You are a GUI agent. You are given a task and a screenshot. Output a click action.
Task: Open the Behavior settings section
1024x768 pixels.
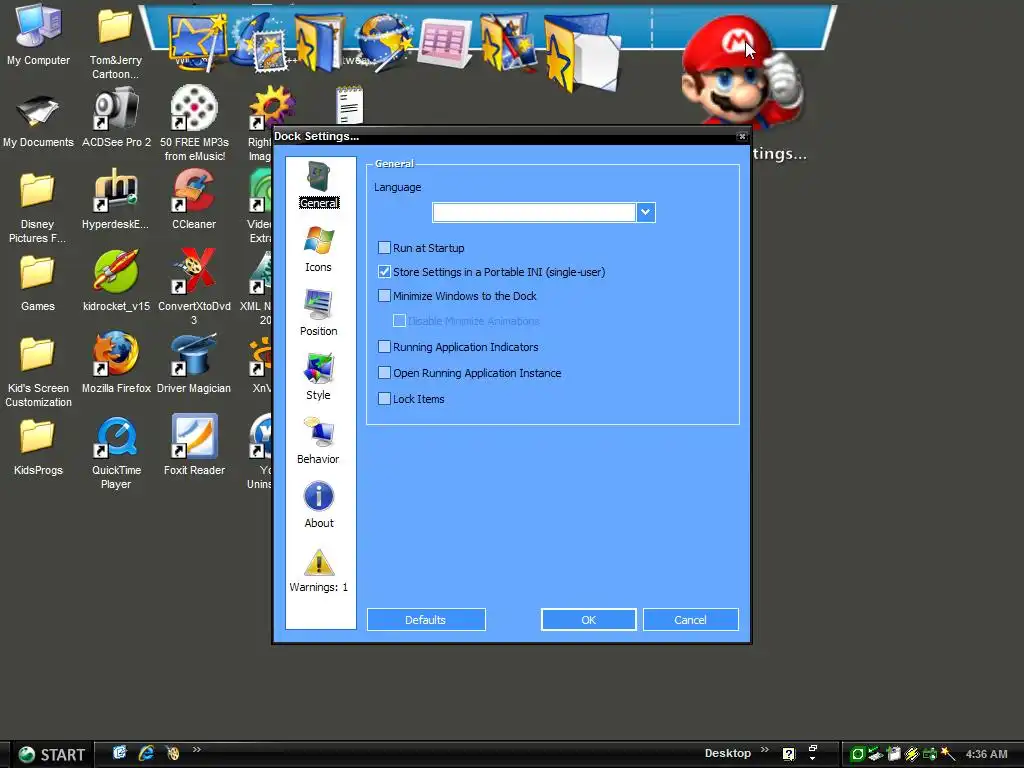click(x=319, y=440)
